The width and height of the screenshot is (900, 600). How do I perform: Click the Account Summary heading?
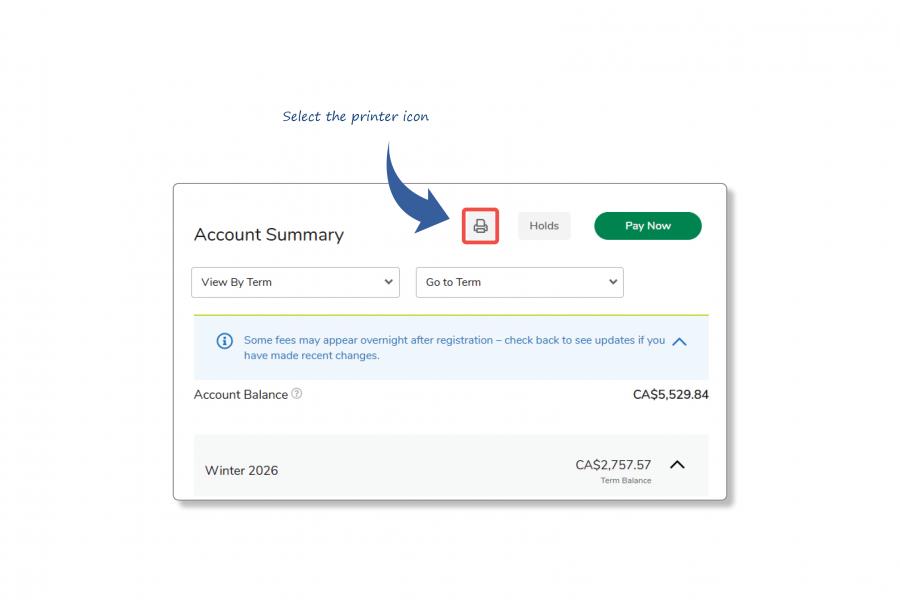269,234
